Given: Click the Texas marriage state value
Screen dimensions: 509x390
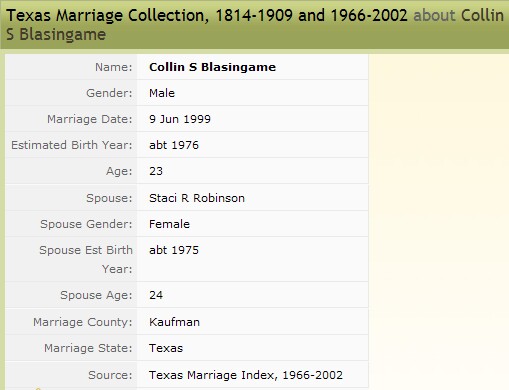Looking at the screenshot, I should pyautogui.click(x=166, y=348).
